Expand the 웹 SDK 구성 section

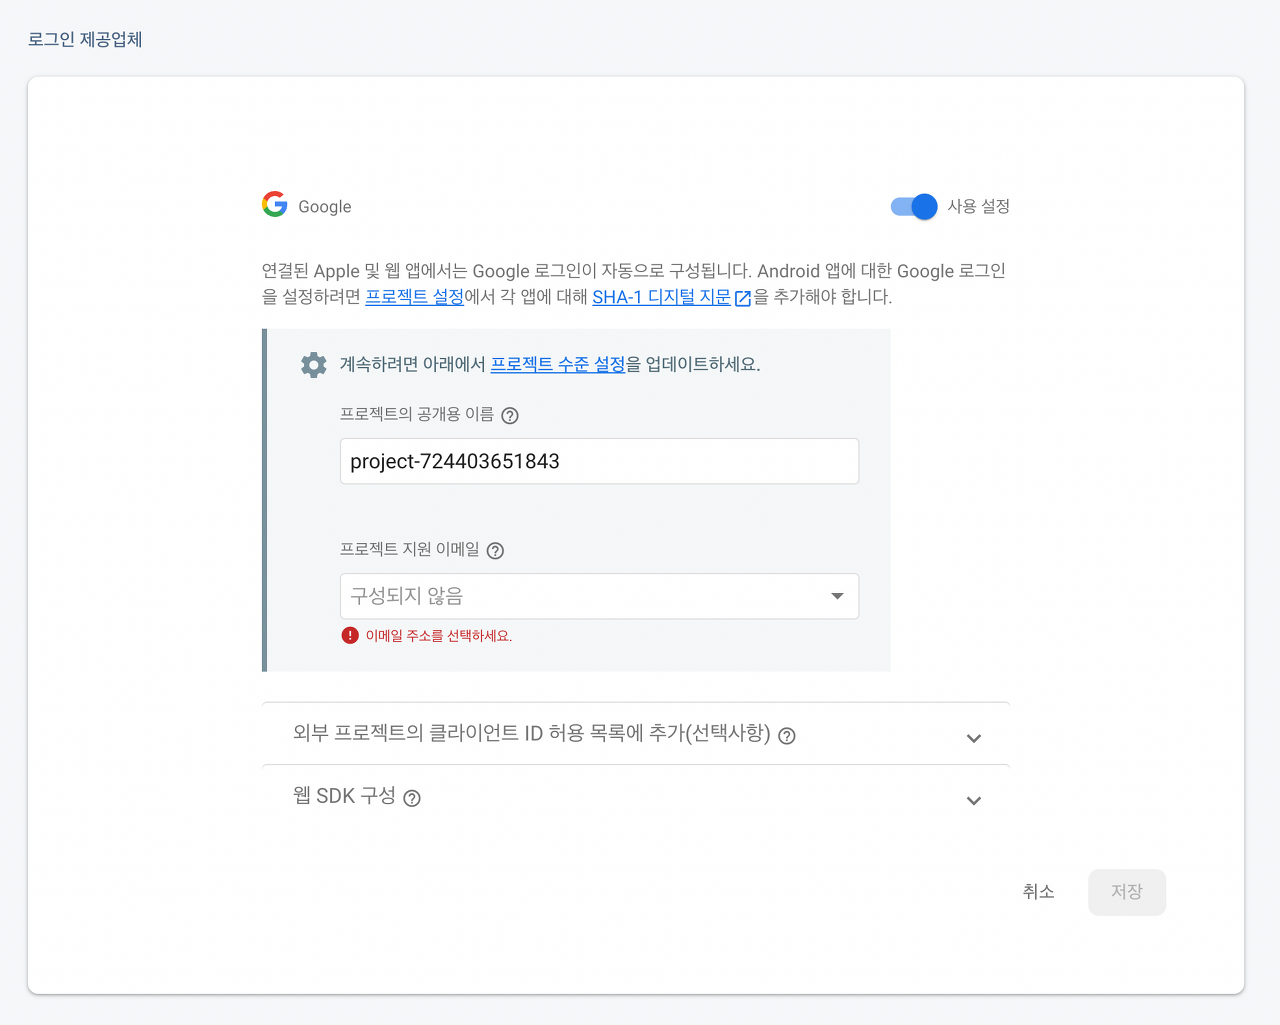click(x=636, y=797)
